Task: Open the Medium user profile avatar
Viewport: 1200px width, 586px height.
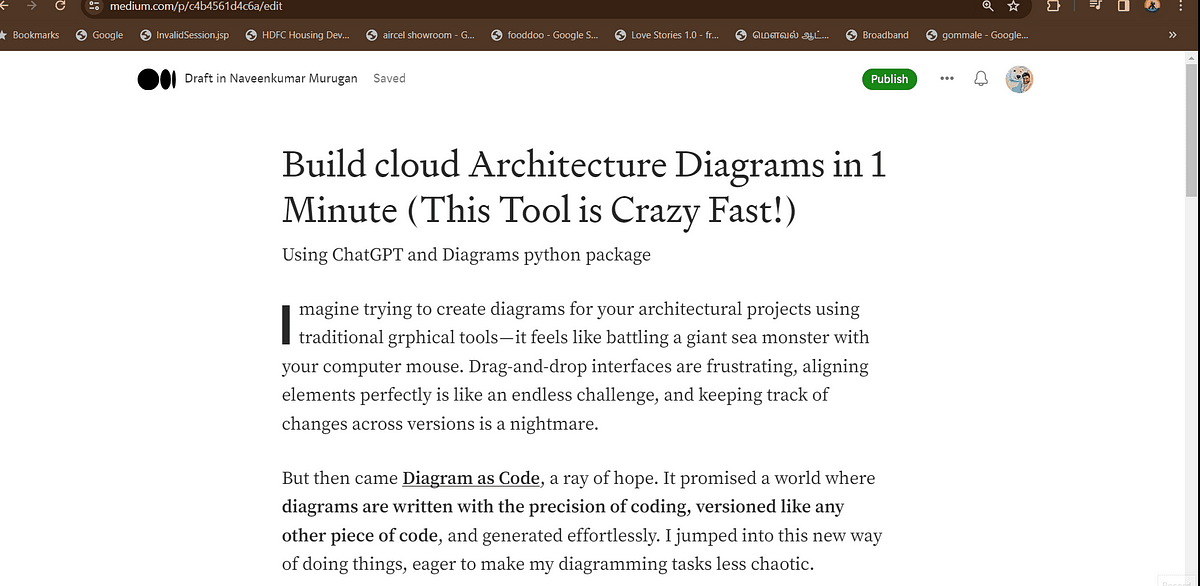Action: [x=1019, y=79]
